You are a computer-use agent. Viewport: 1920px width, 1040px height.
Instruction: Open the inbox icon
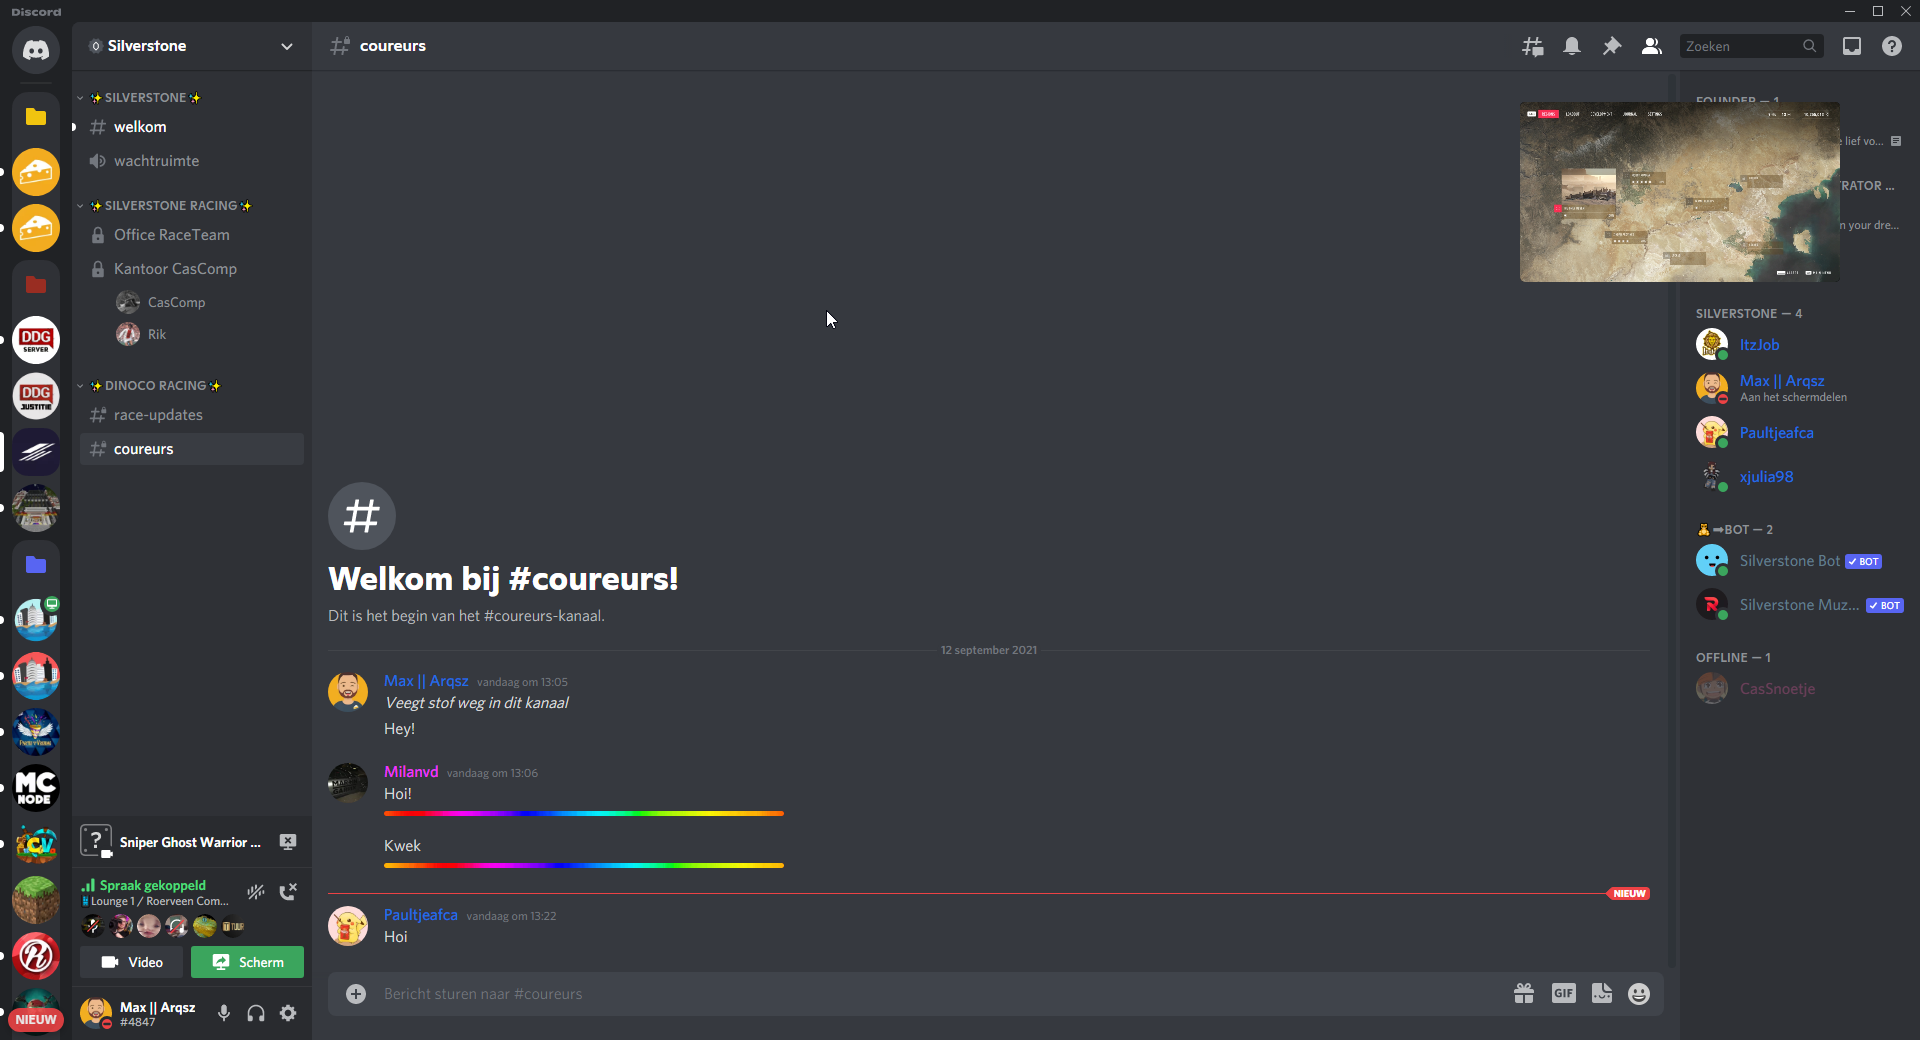[1852, 46]
